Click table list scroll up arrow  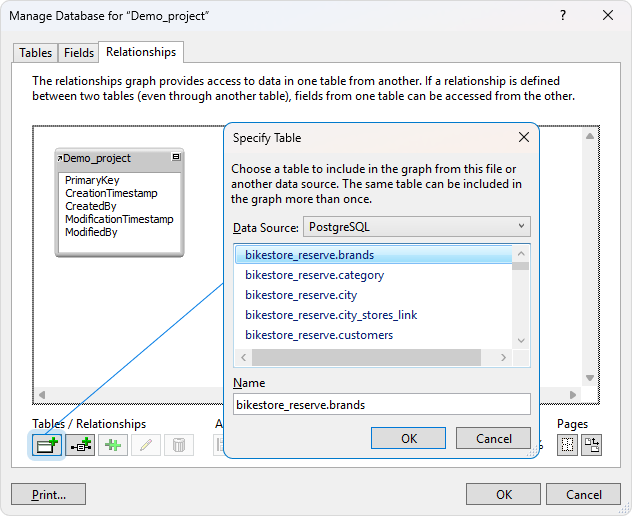(x=521, y=254)
